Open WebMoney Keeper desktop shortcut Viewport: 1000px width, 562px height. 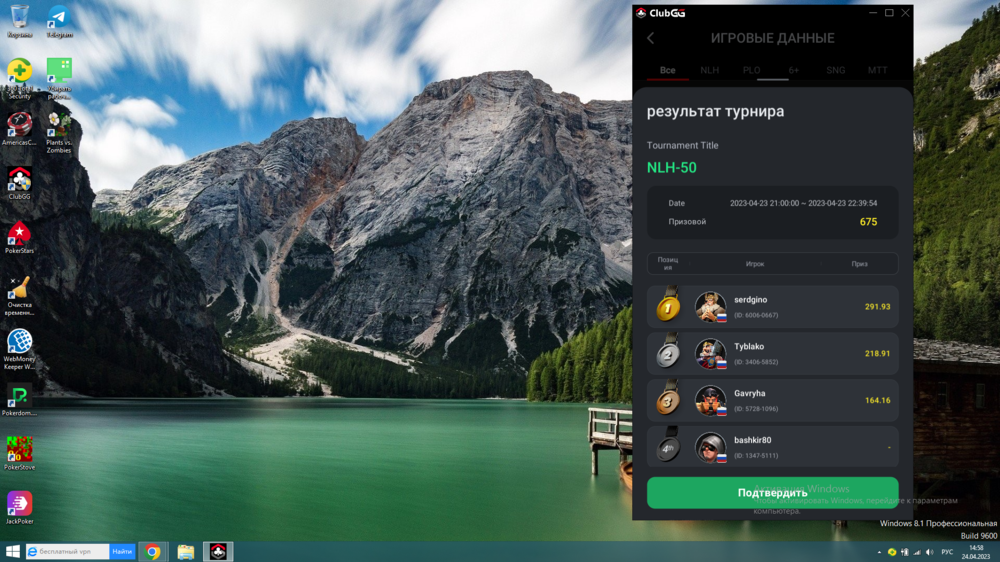19,345
